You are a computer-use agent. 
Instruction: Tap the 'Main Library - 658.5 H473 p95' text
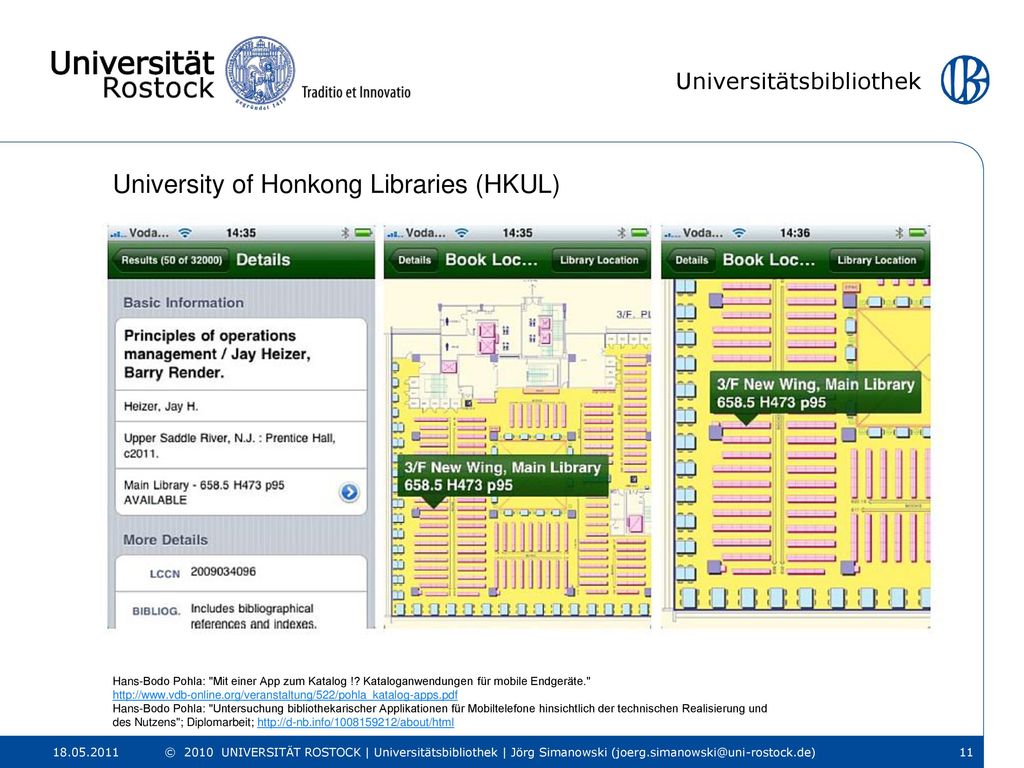(x=204, y=485)
